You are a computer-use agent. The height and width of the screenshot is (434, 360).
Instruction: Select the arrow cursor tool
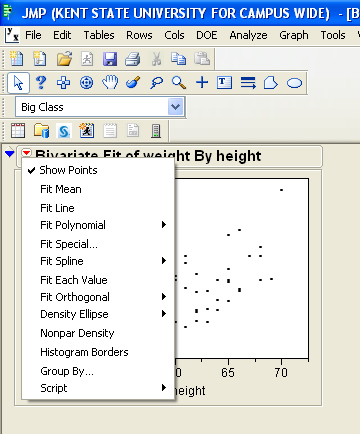[x=18, y=82]
